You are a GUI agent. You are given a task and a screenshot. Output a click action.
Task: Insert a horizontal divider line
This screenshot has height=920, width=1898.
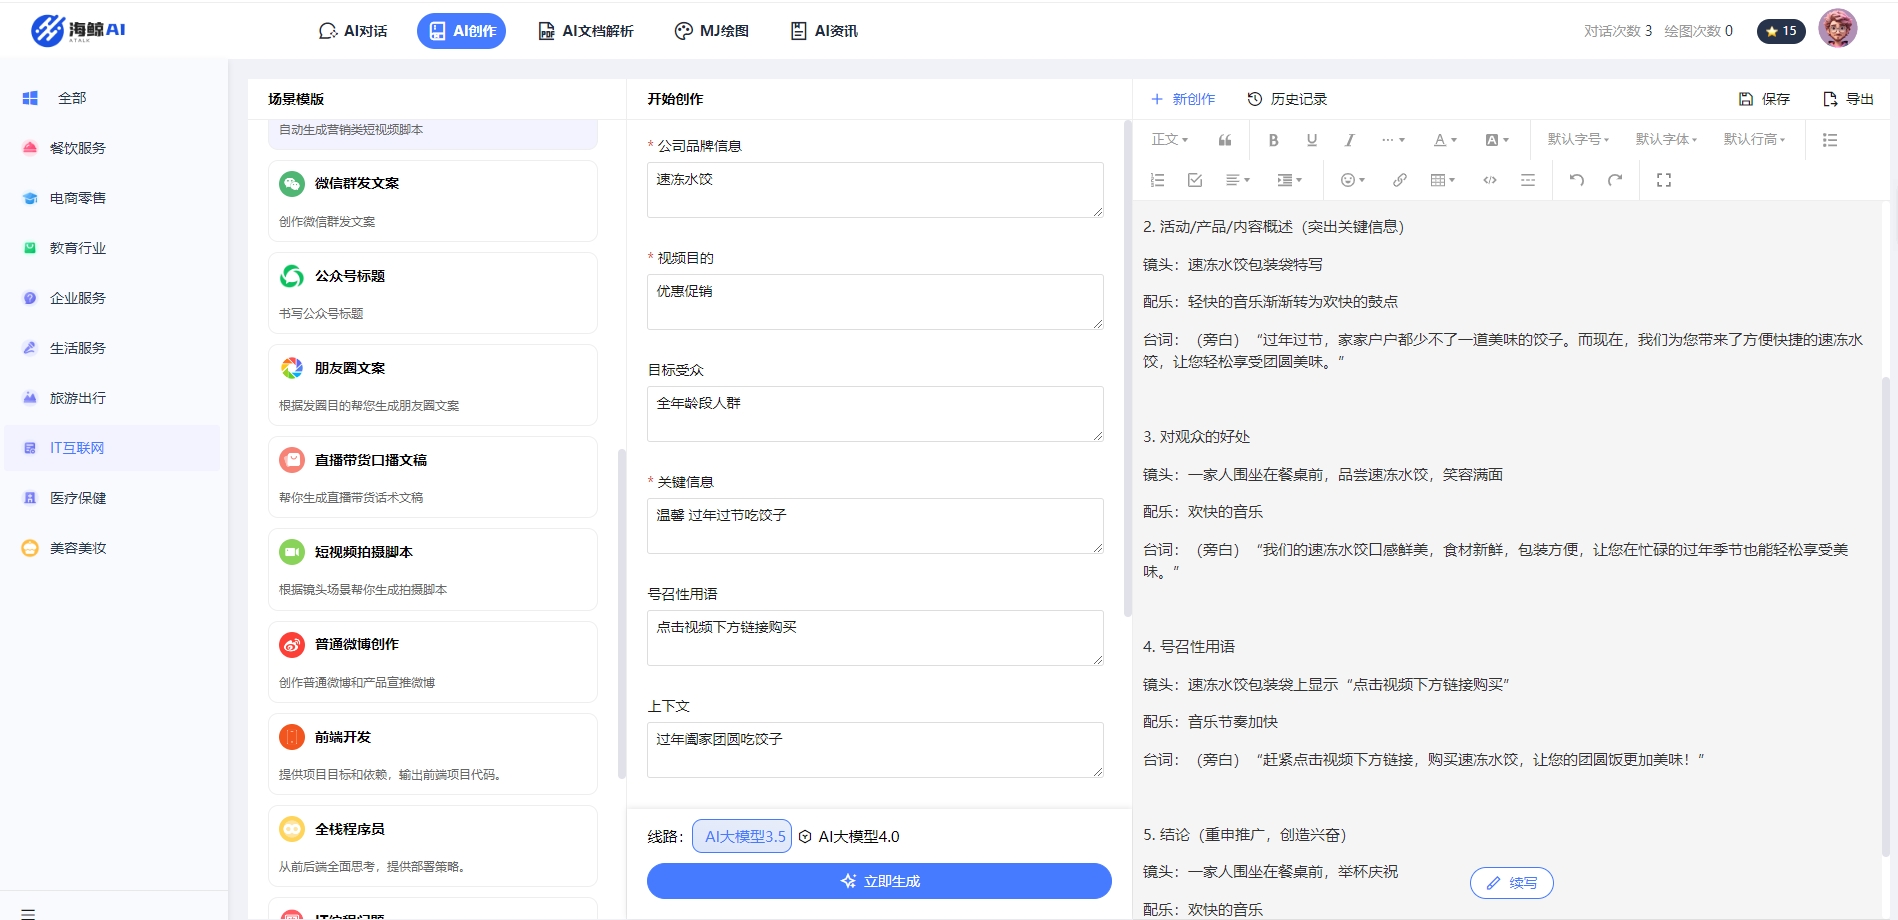[x=1528, y=180]
